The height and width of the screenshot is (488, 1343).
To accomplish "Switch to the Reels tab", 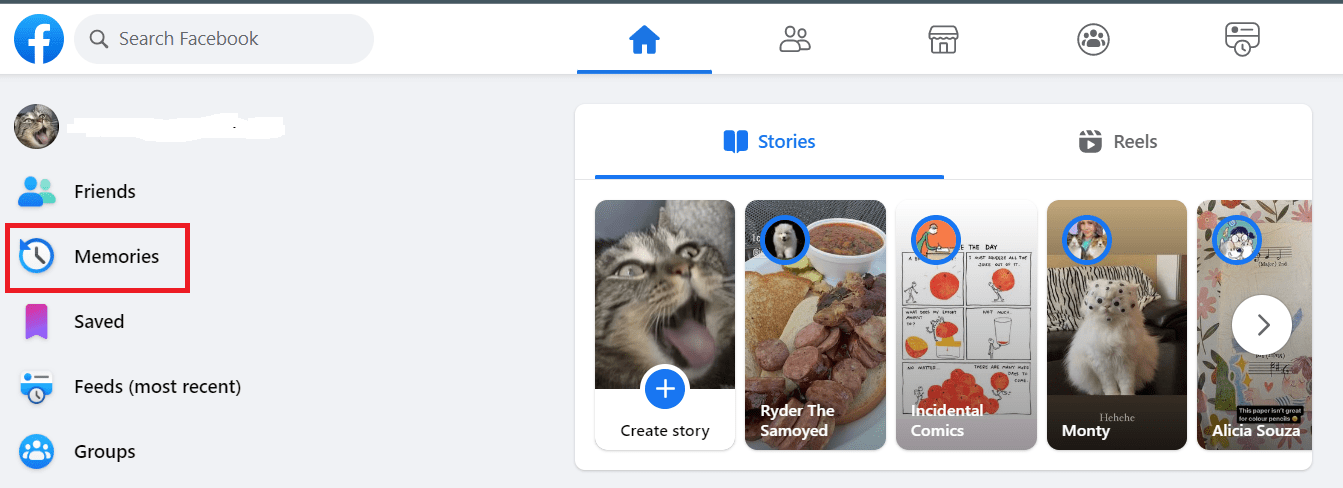I will click(x=1118, y=141).
